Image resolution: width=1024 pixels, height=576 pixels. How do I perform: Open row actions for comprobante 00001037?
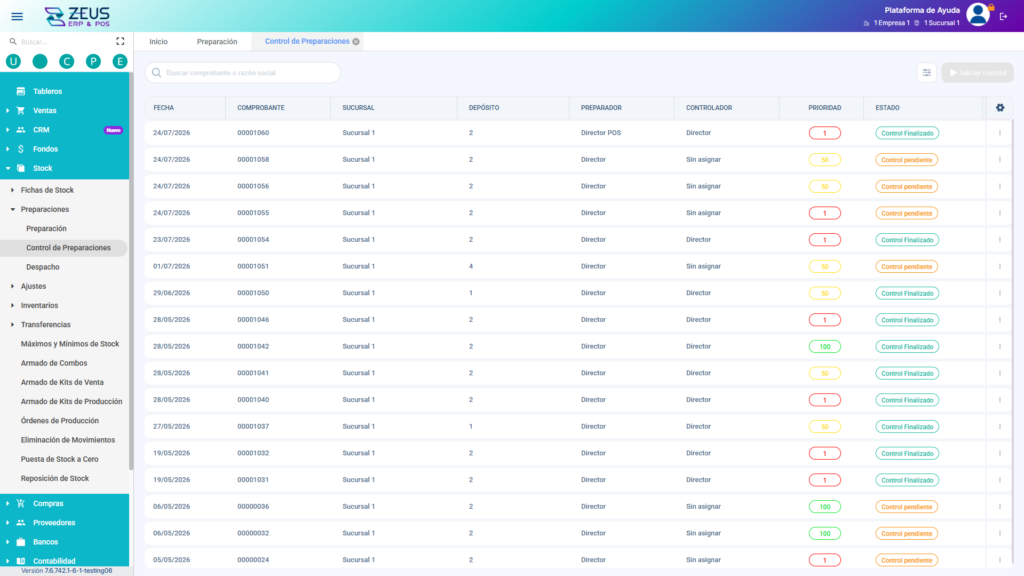[x=999, y=426]
